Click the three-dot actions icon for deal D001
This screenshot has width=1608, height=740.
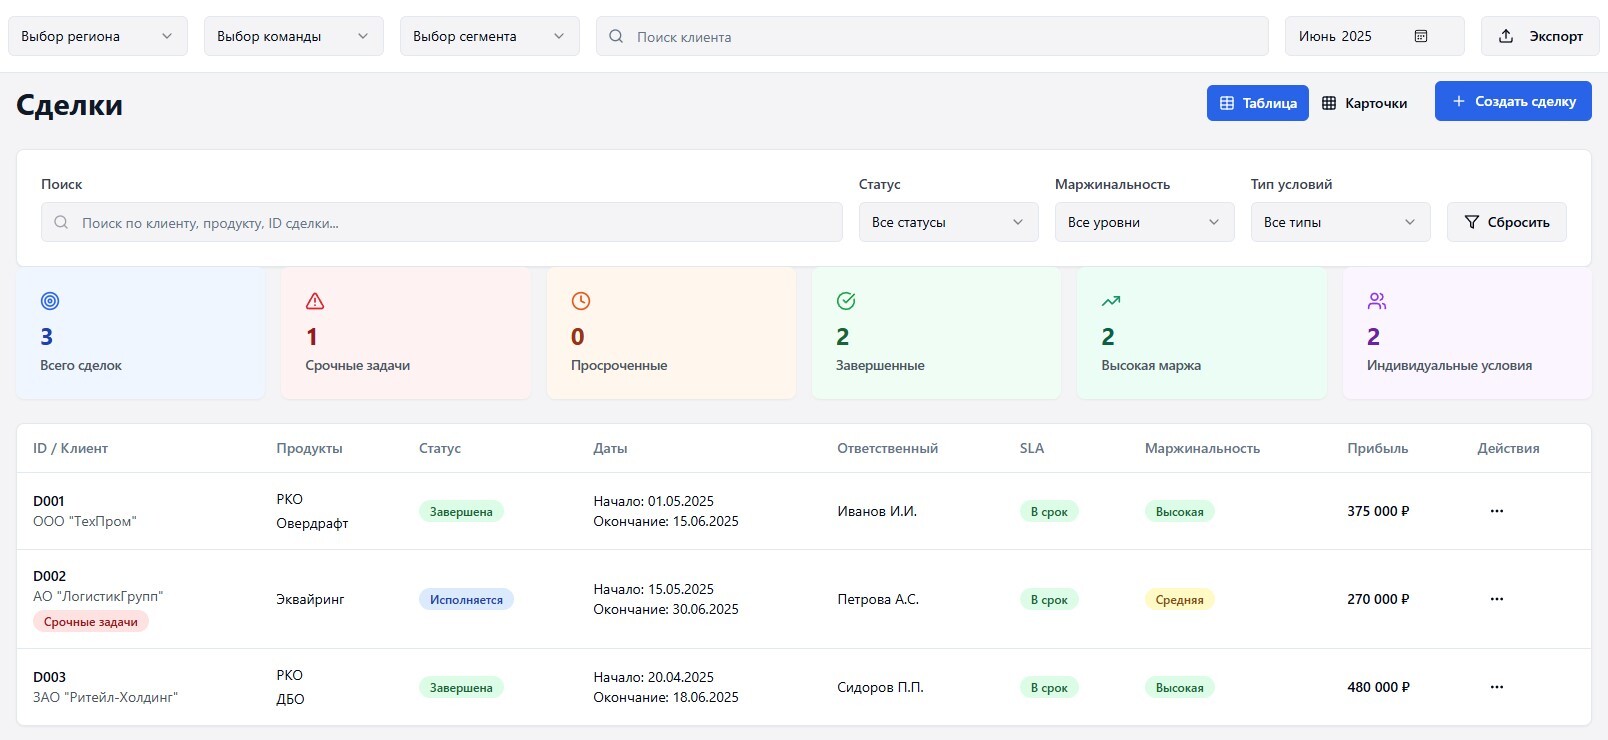tap(1497, 511)
